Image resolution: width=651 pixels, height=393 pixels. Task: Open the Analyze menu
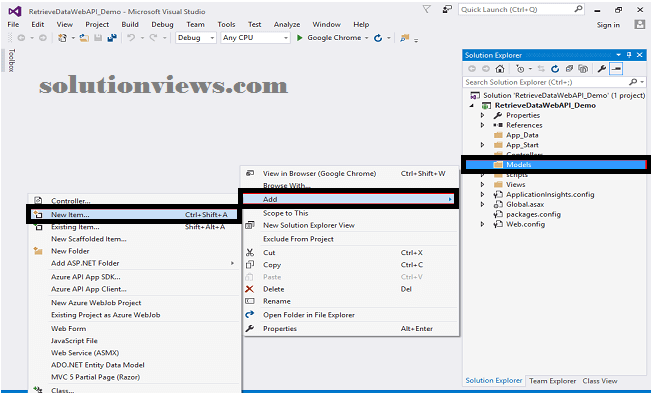coord(287,24)
